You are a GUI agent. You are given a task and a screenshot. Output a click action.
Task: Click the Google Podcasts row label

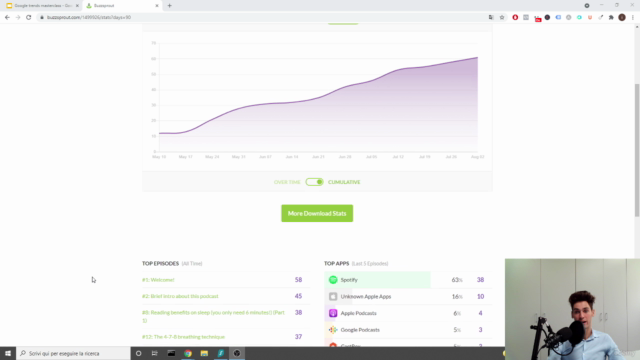click(360, 330)
